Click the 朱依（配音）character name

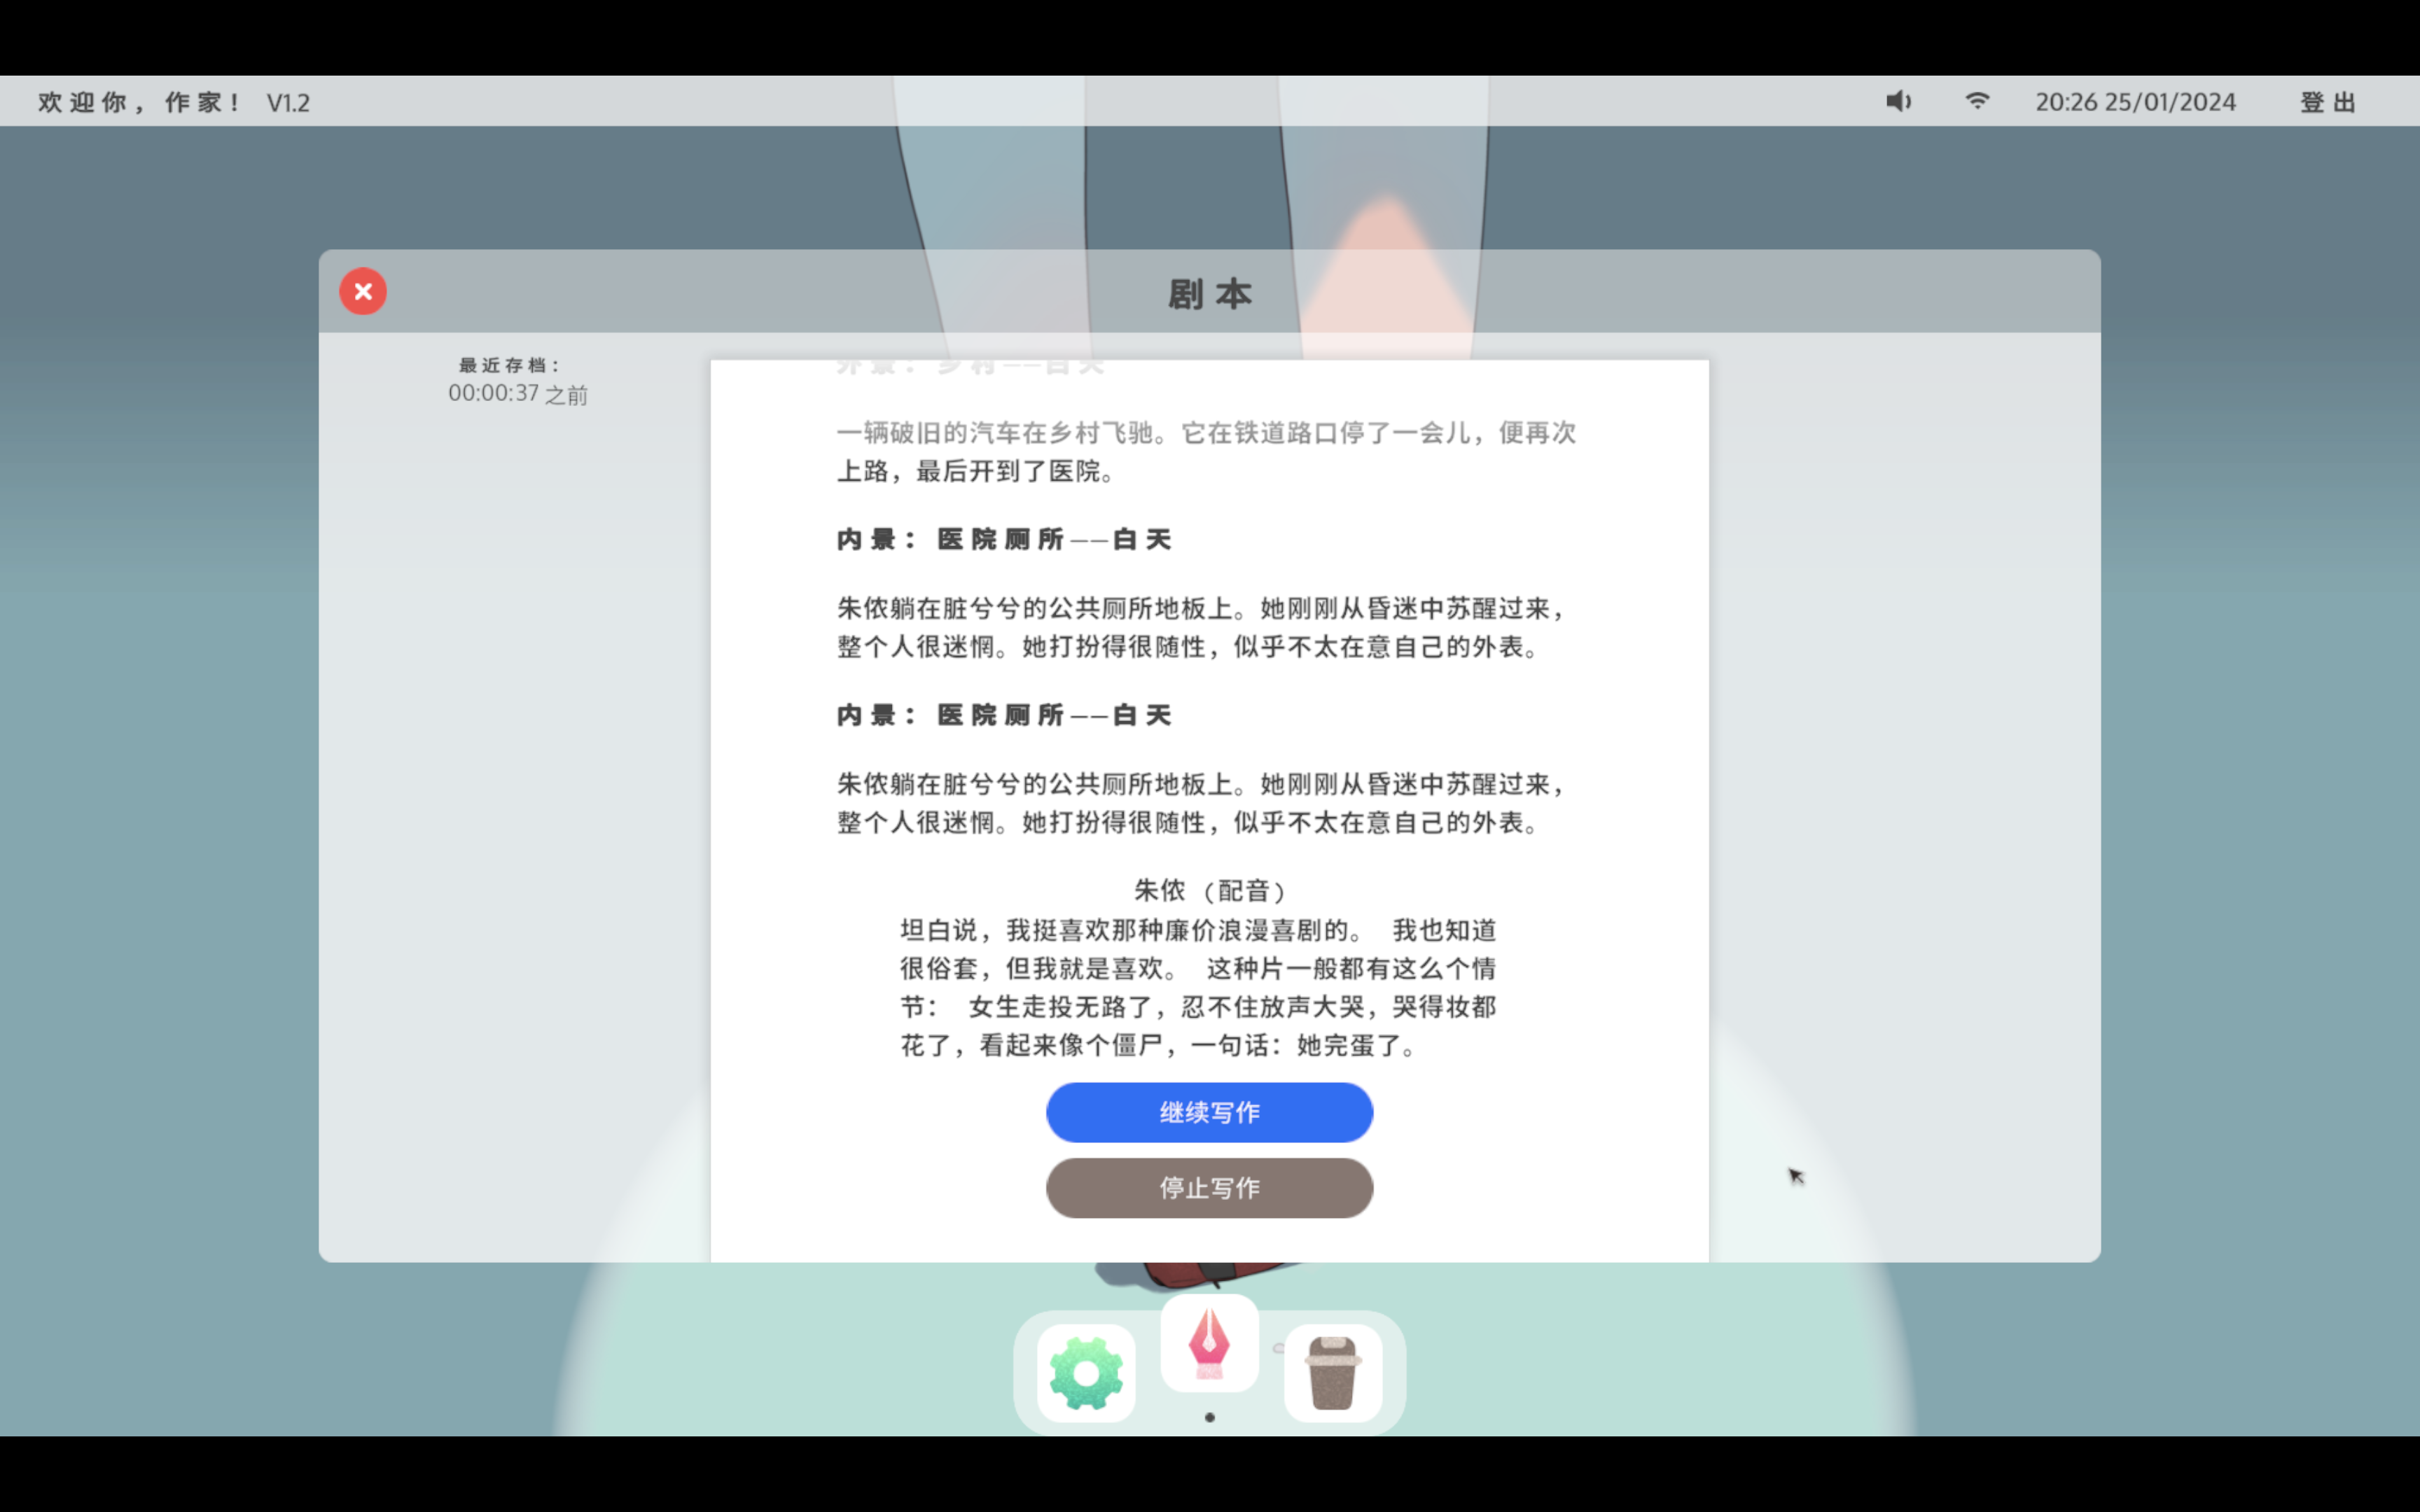[1209, 890]
